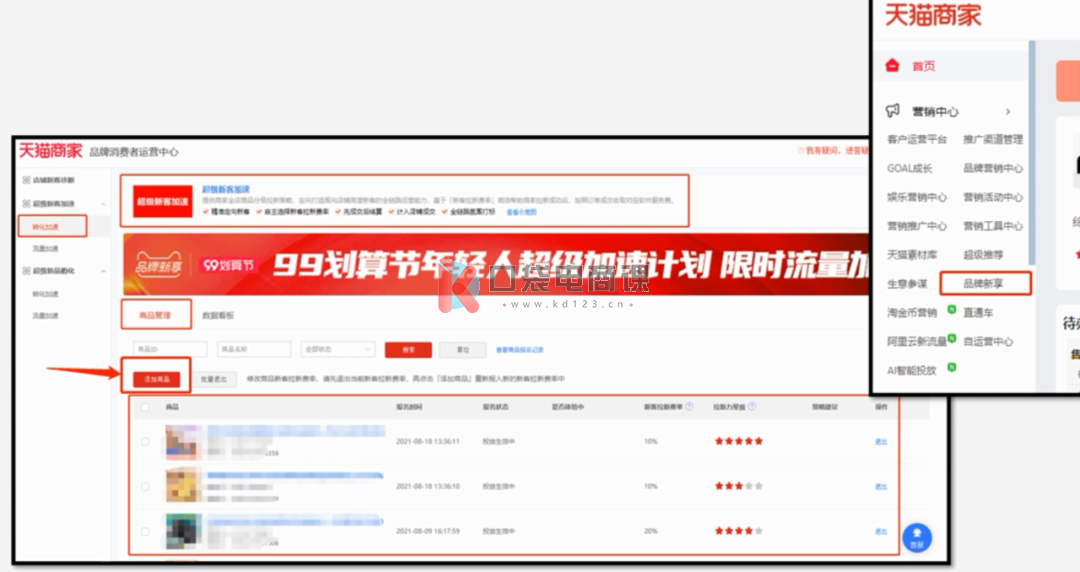
Task: Select 转化加速 under 超级新品孵化
Action: [45, 294]
